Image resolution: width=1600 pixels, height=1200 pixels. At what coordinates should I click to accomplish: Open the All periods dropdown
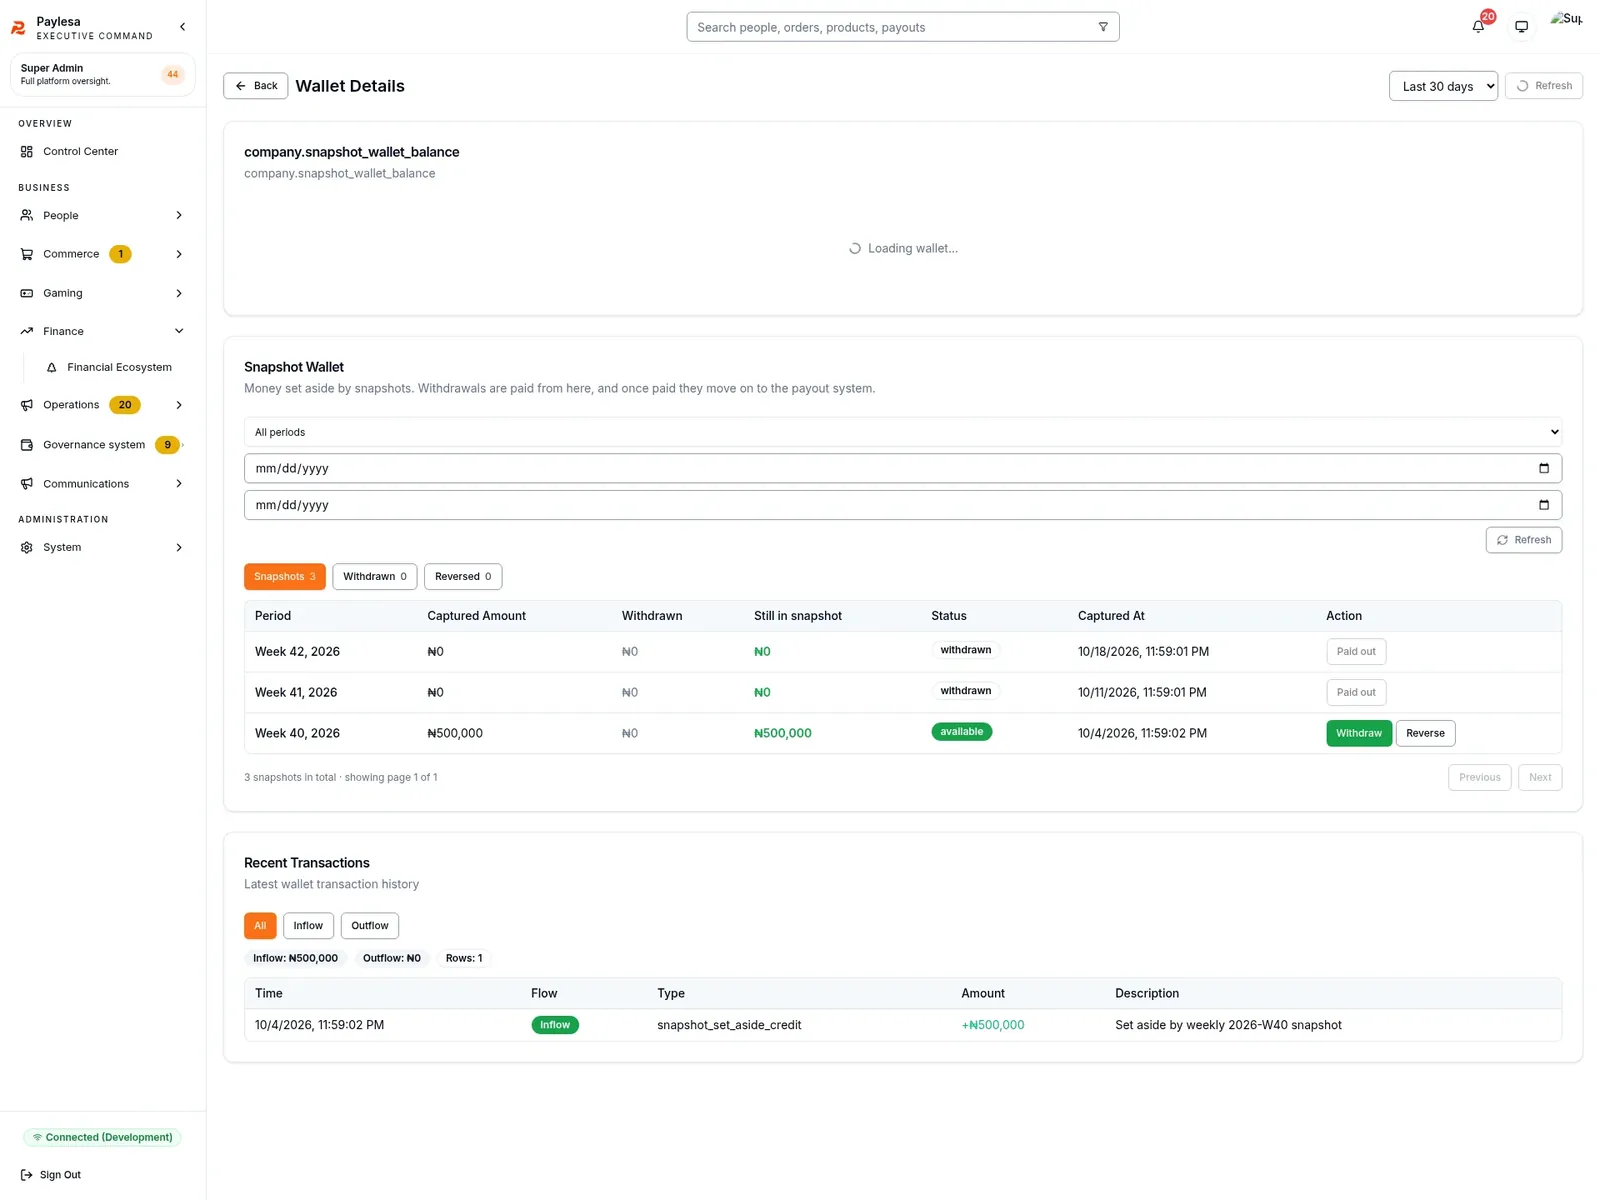pyautogui.click(x=903, y=432)
